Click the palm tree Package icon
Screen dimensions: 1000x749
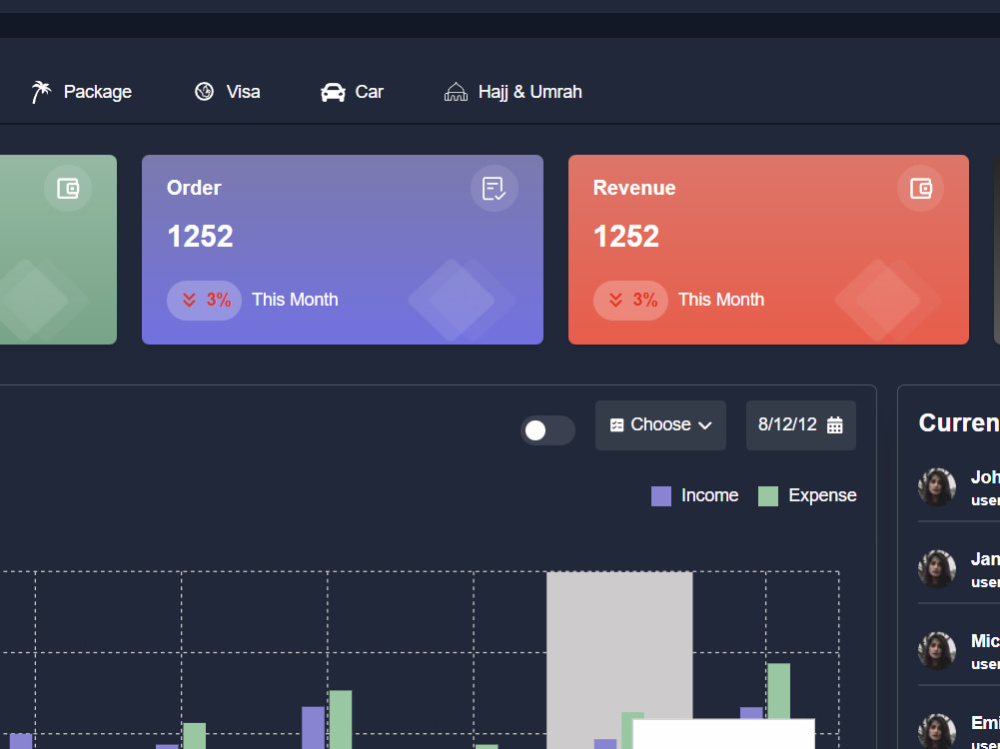(41, 92)
